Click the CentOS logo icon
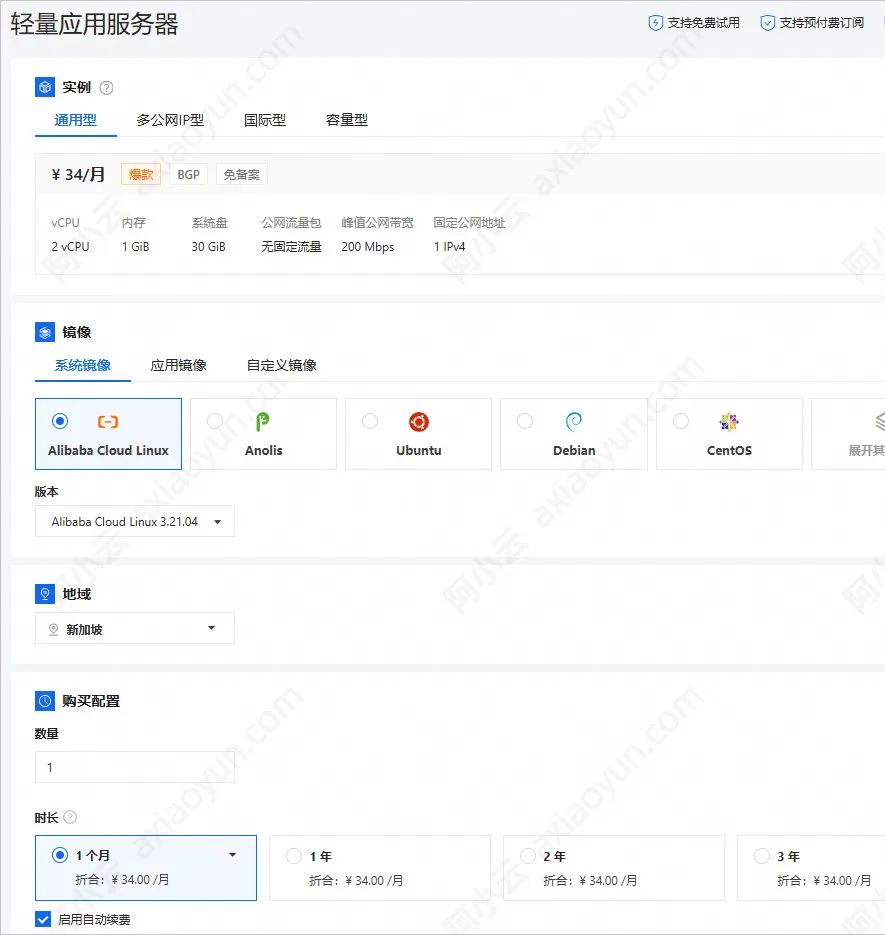This screenshot has width=885, height=935. click(729, 422)
